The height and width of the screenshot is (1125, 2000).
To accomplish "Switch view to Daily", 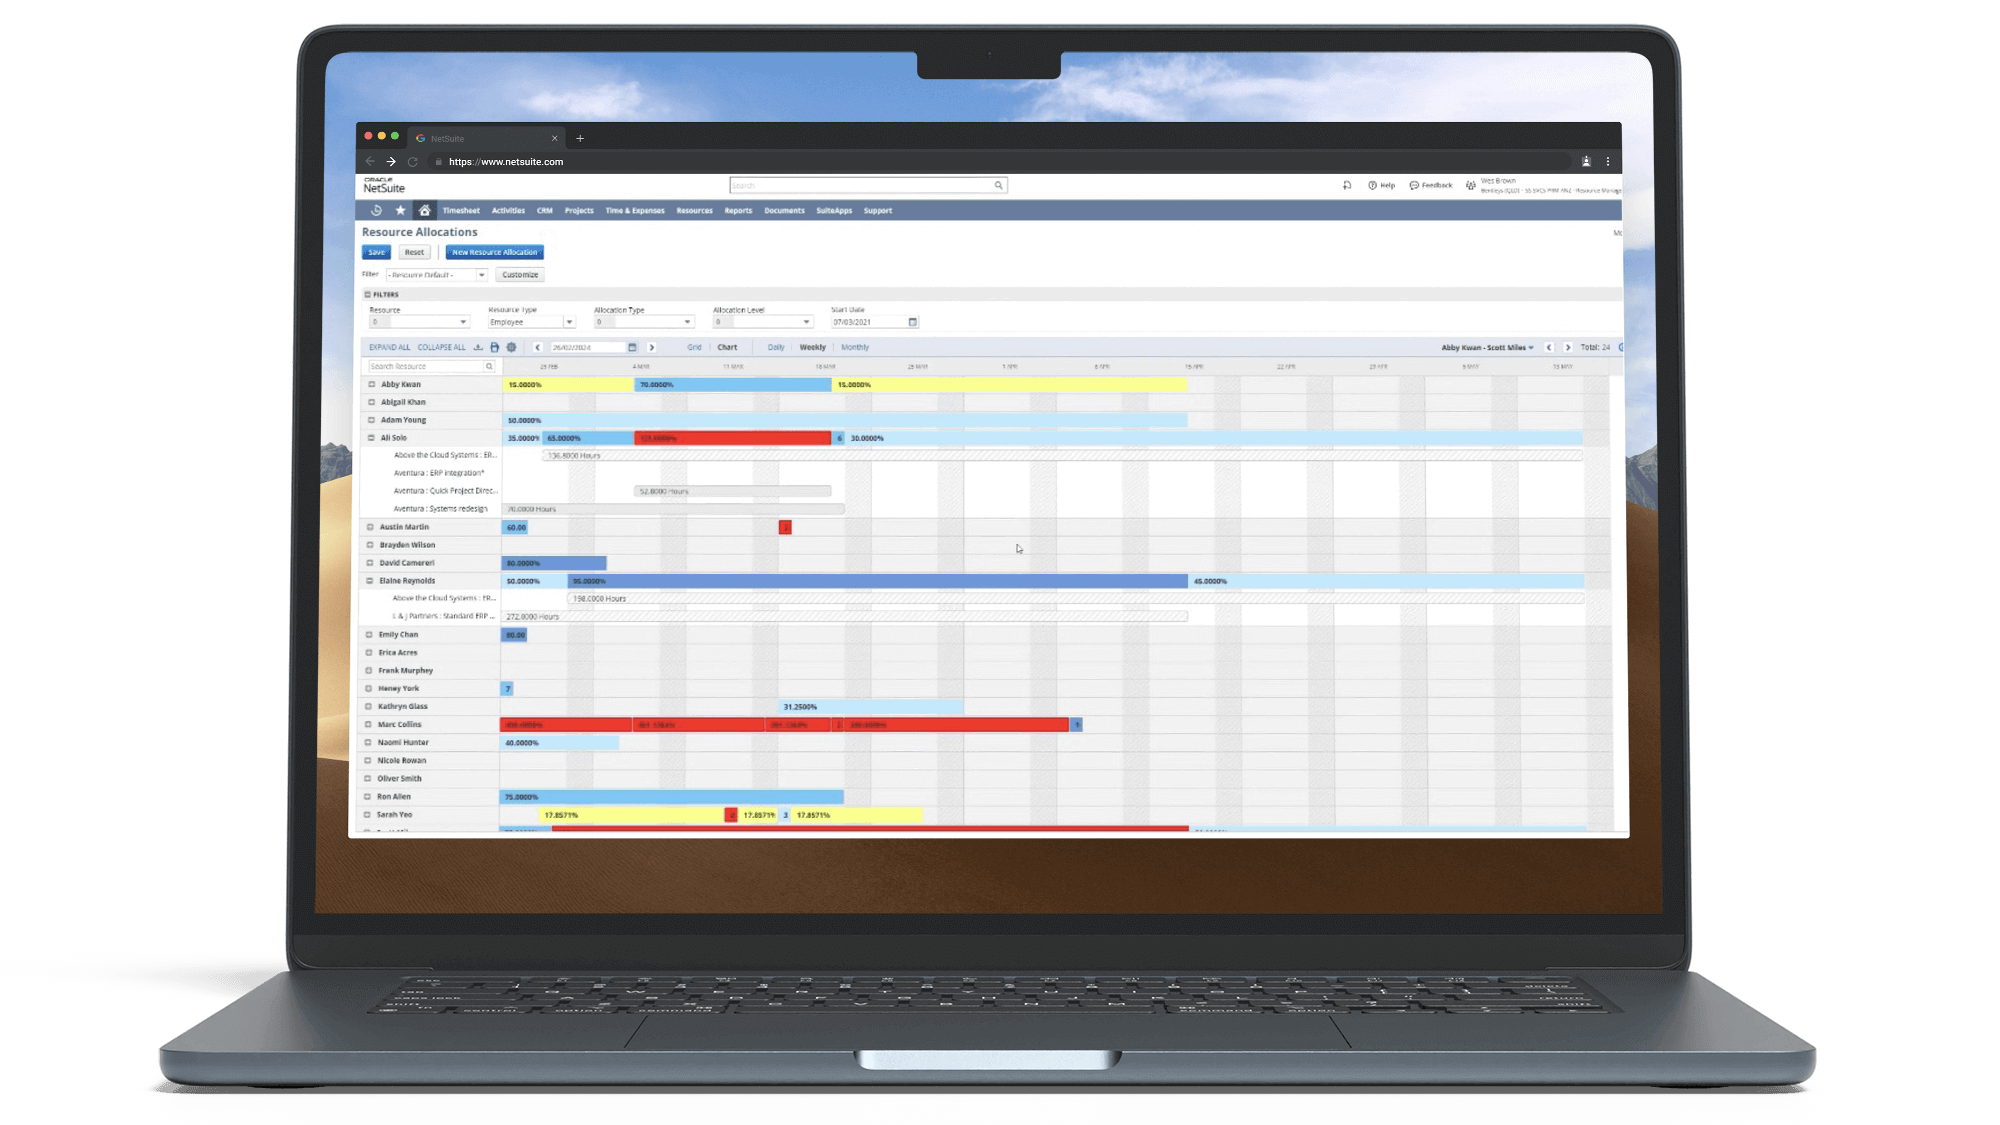I will (x=776, y=347).
